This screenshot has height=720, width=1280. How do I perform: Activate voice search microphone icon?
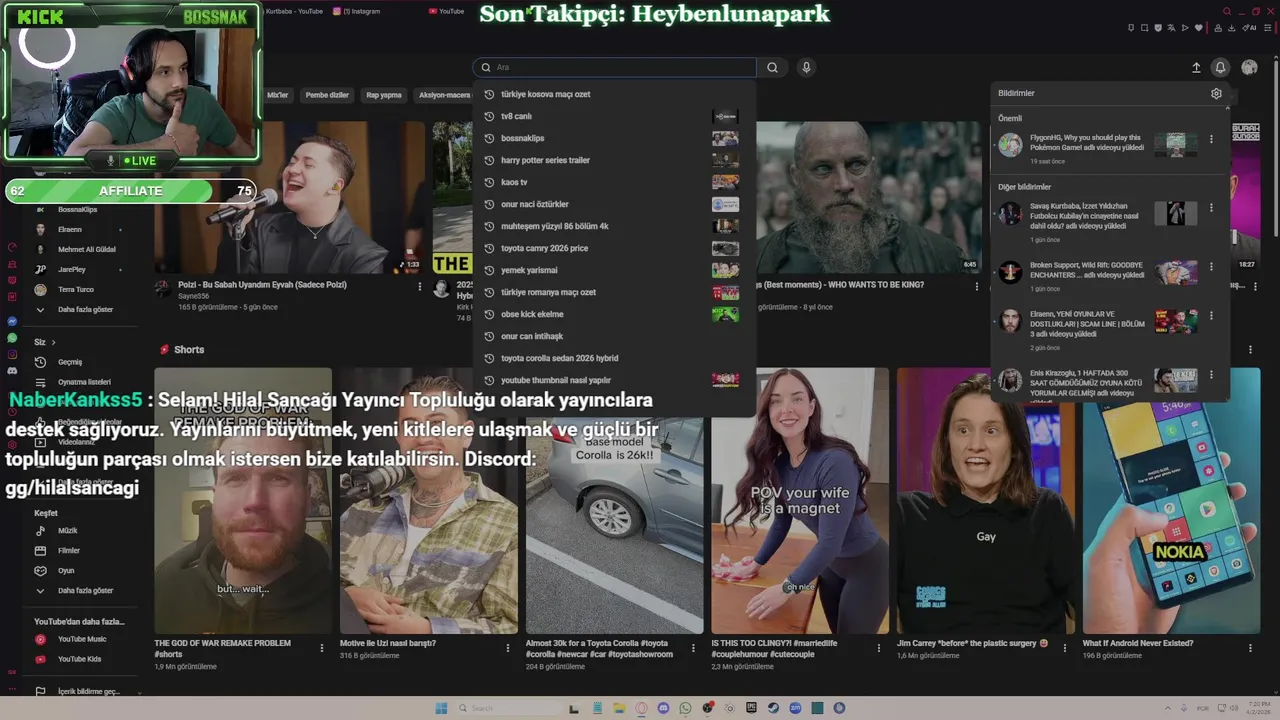coord(806,67)
